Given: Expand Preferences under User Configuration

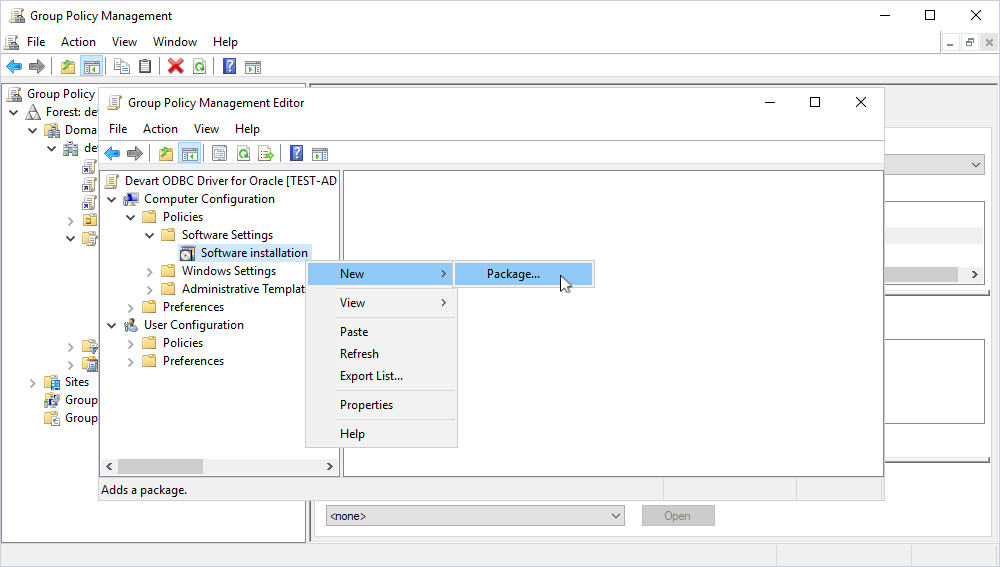Looking at the screenshot, I should [x=131, y=362].
